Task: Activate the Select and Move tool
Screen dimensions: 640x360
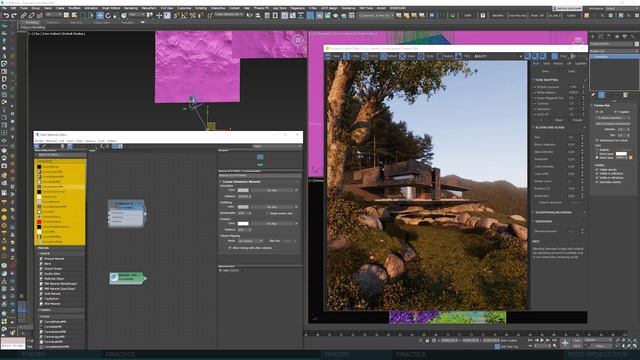Action: click(x=100, y=16)
